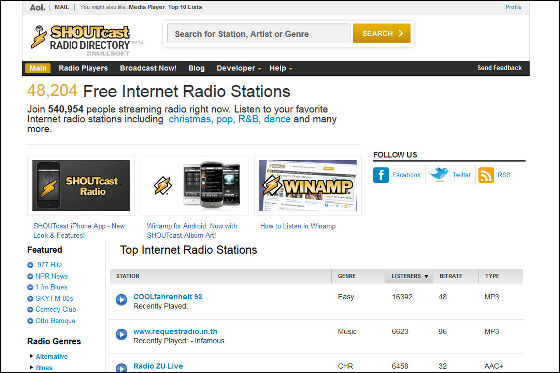Click the Twitter bird icon
Viewport: 560px width, 373px height.
pyautogui.click(x=438, y=174)
